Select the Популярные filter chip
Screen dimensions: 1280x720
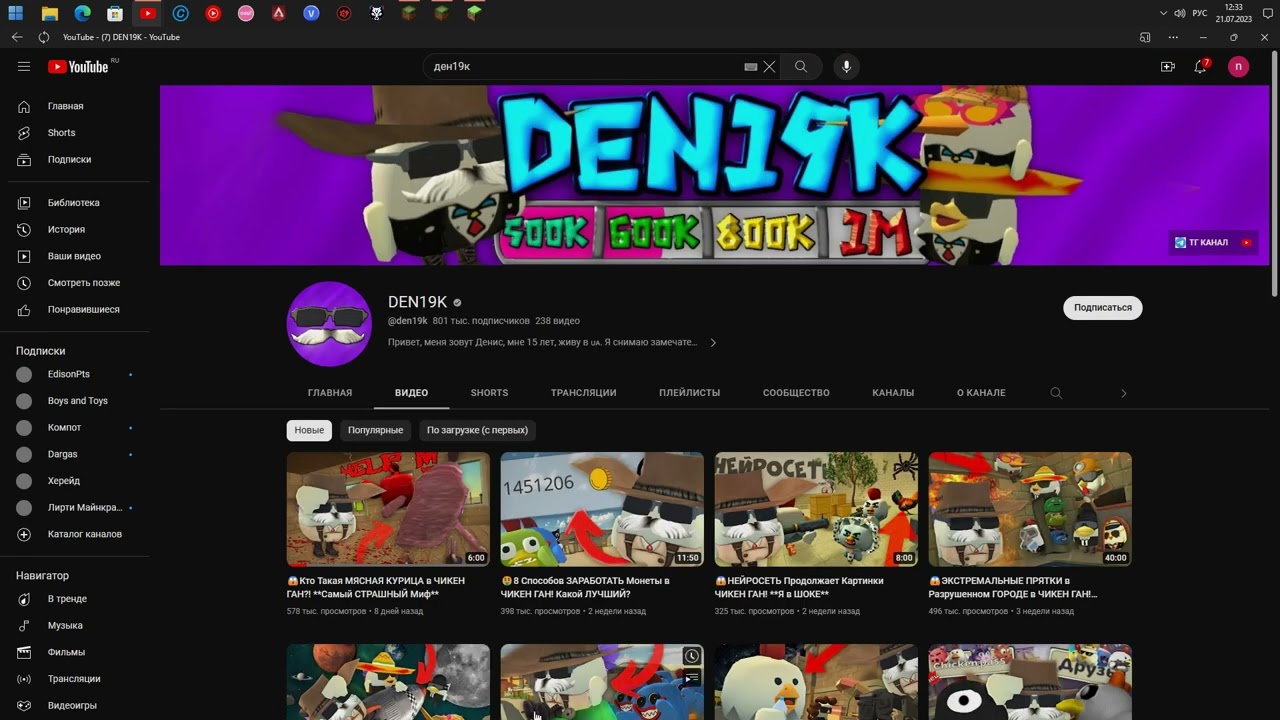(376, 430)
